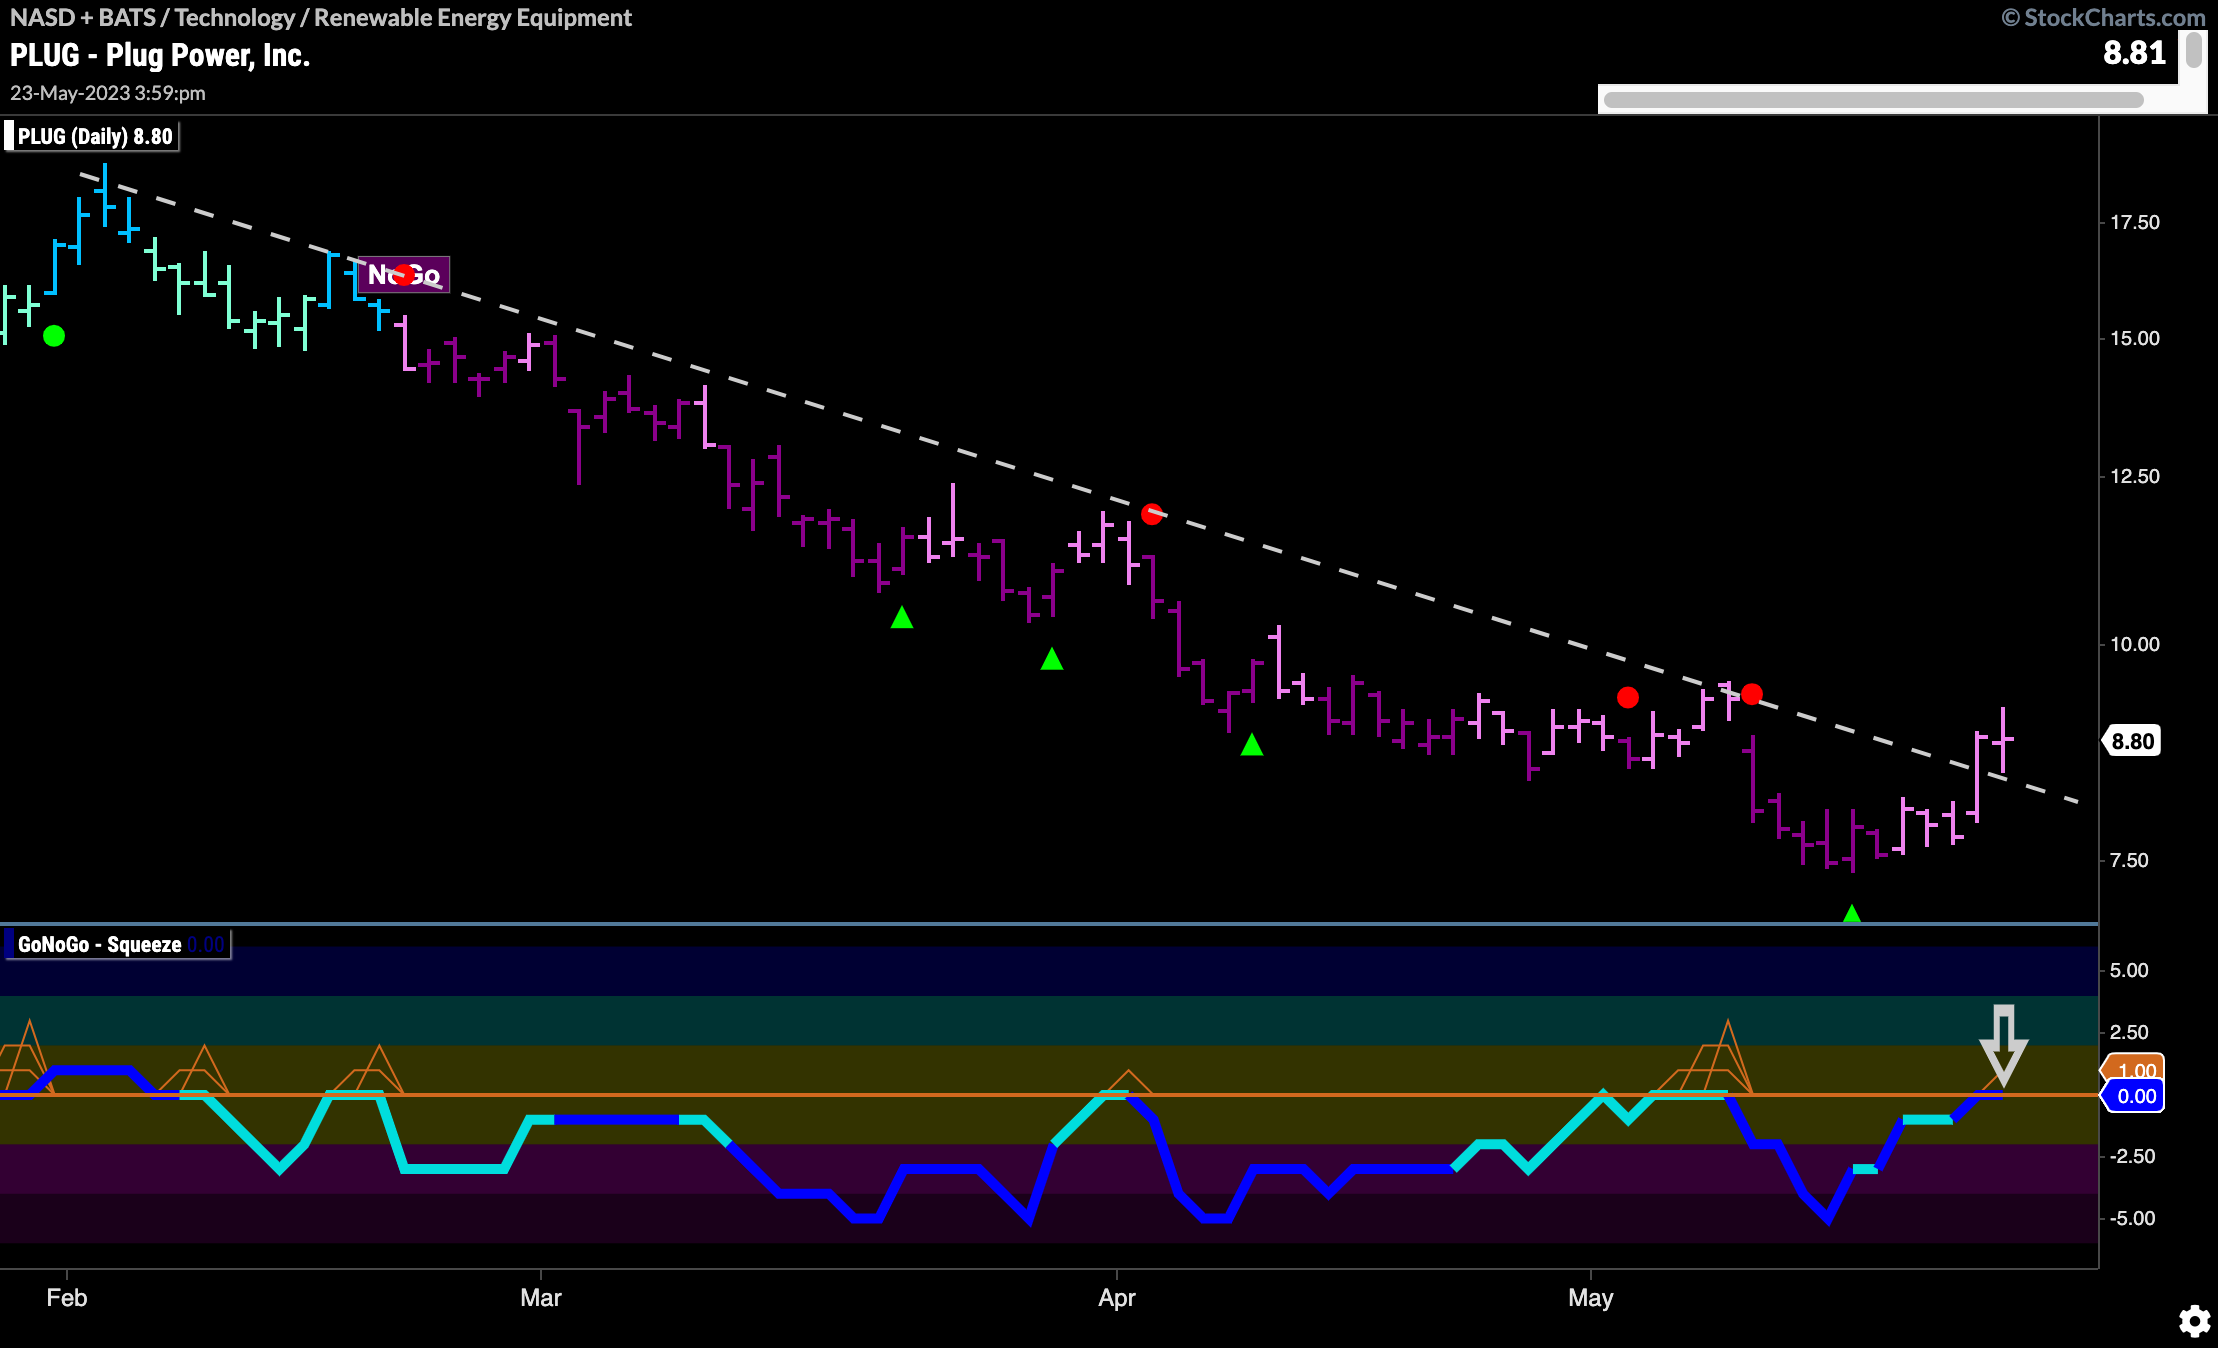The height and width of the screenshot is (1348, 2218).
Task: Click the red dot above the early-May bars
Action: [1628, 697]
